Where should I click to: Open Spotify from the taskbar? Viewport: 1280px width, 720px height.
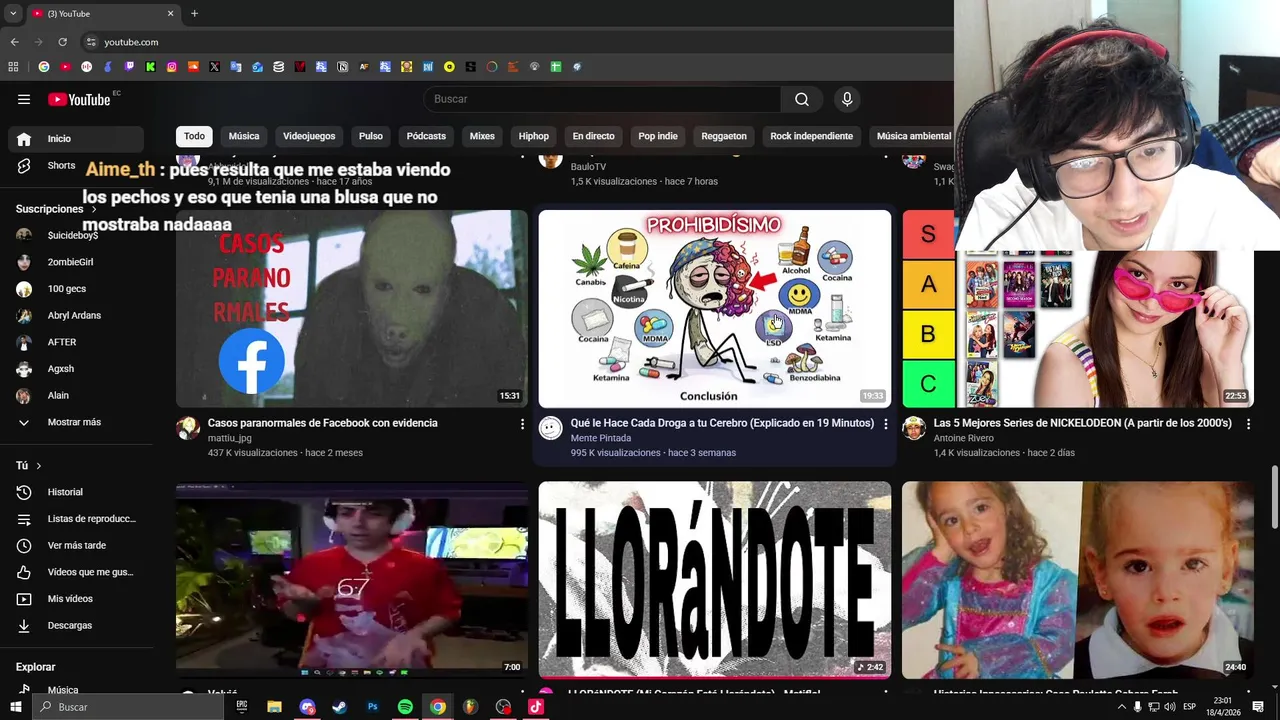[x=405, y=707]
